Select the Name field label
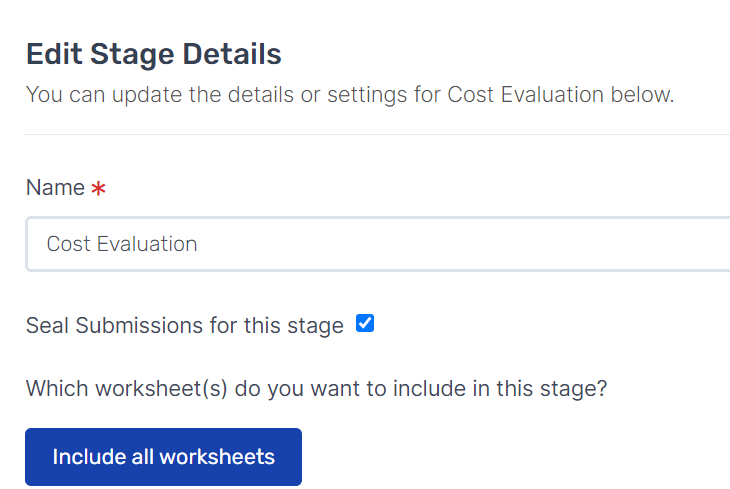This screenshot has width=730, height=489. [55, 188]
